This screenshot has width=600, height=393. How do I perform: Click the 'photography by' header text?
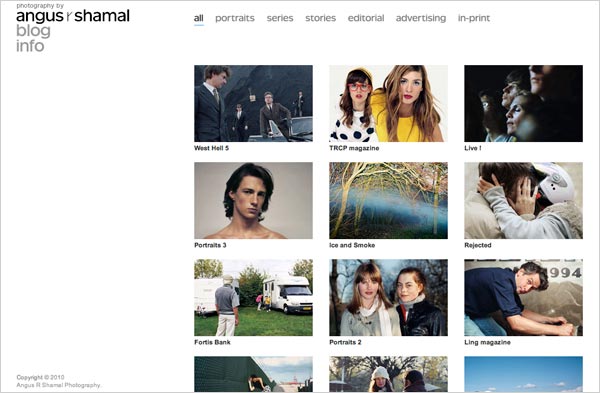[40, 6]
